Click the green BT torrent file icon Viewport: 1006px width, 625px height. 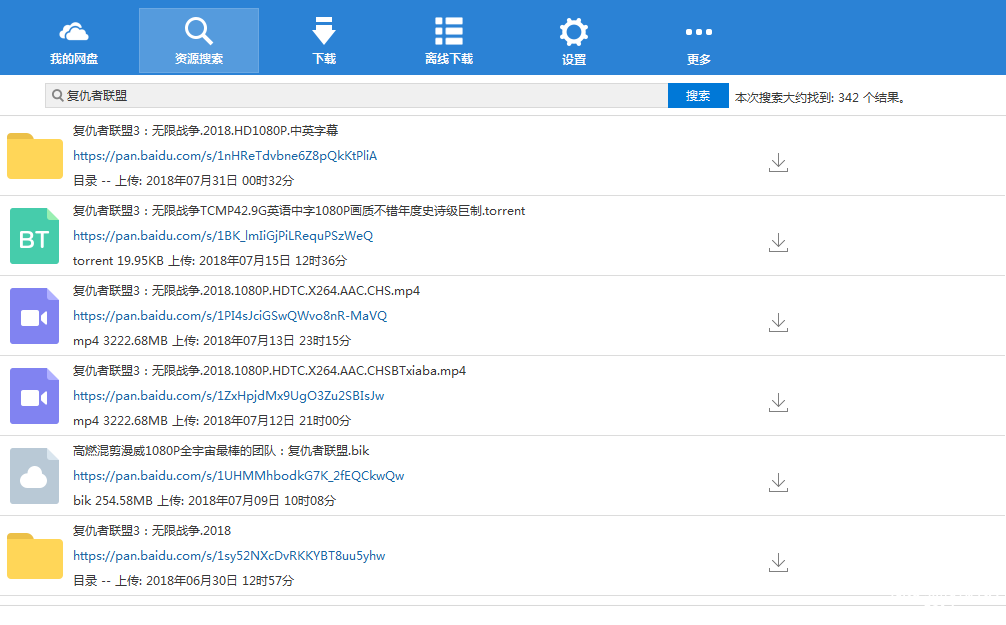pyautogui.click(x=35, y=236)
